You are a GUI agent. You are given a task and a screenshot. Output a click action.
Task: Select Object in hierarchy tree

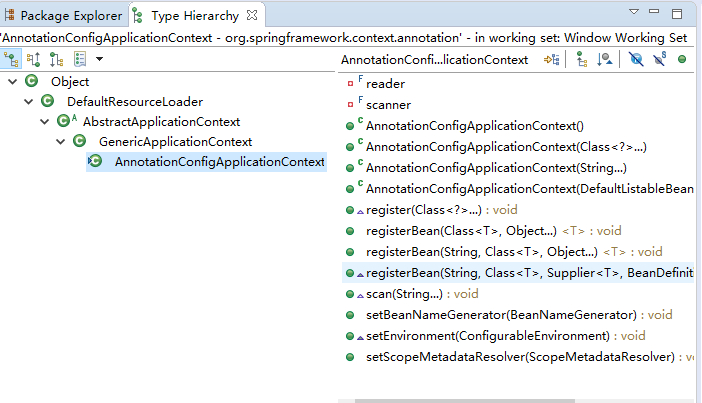coord(70,81)
